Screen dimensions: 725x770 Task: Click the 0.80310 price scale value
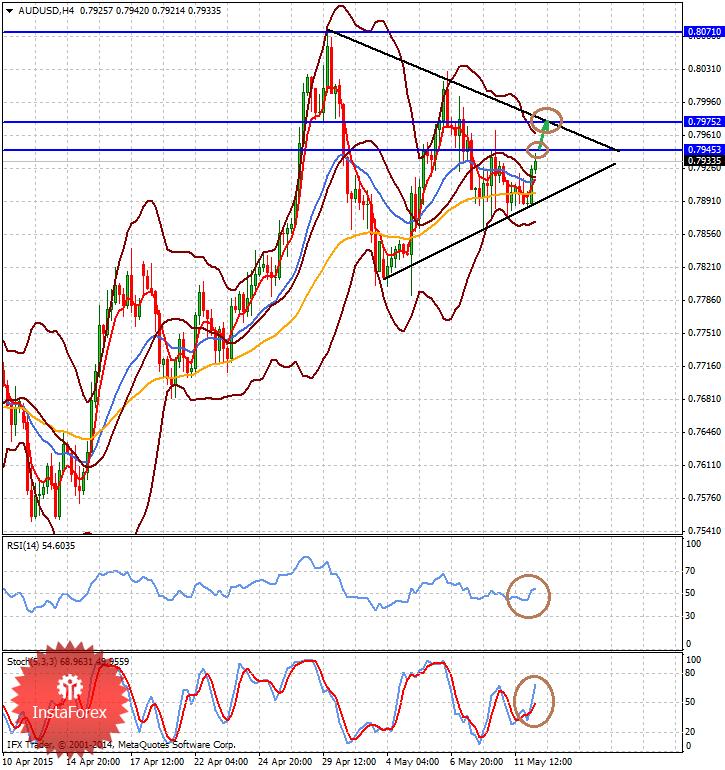(704, 69)
